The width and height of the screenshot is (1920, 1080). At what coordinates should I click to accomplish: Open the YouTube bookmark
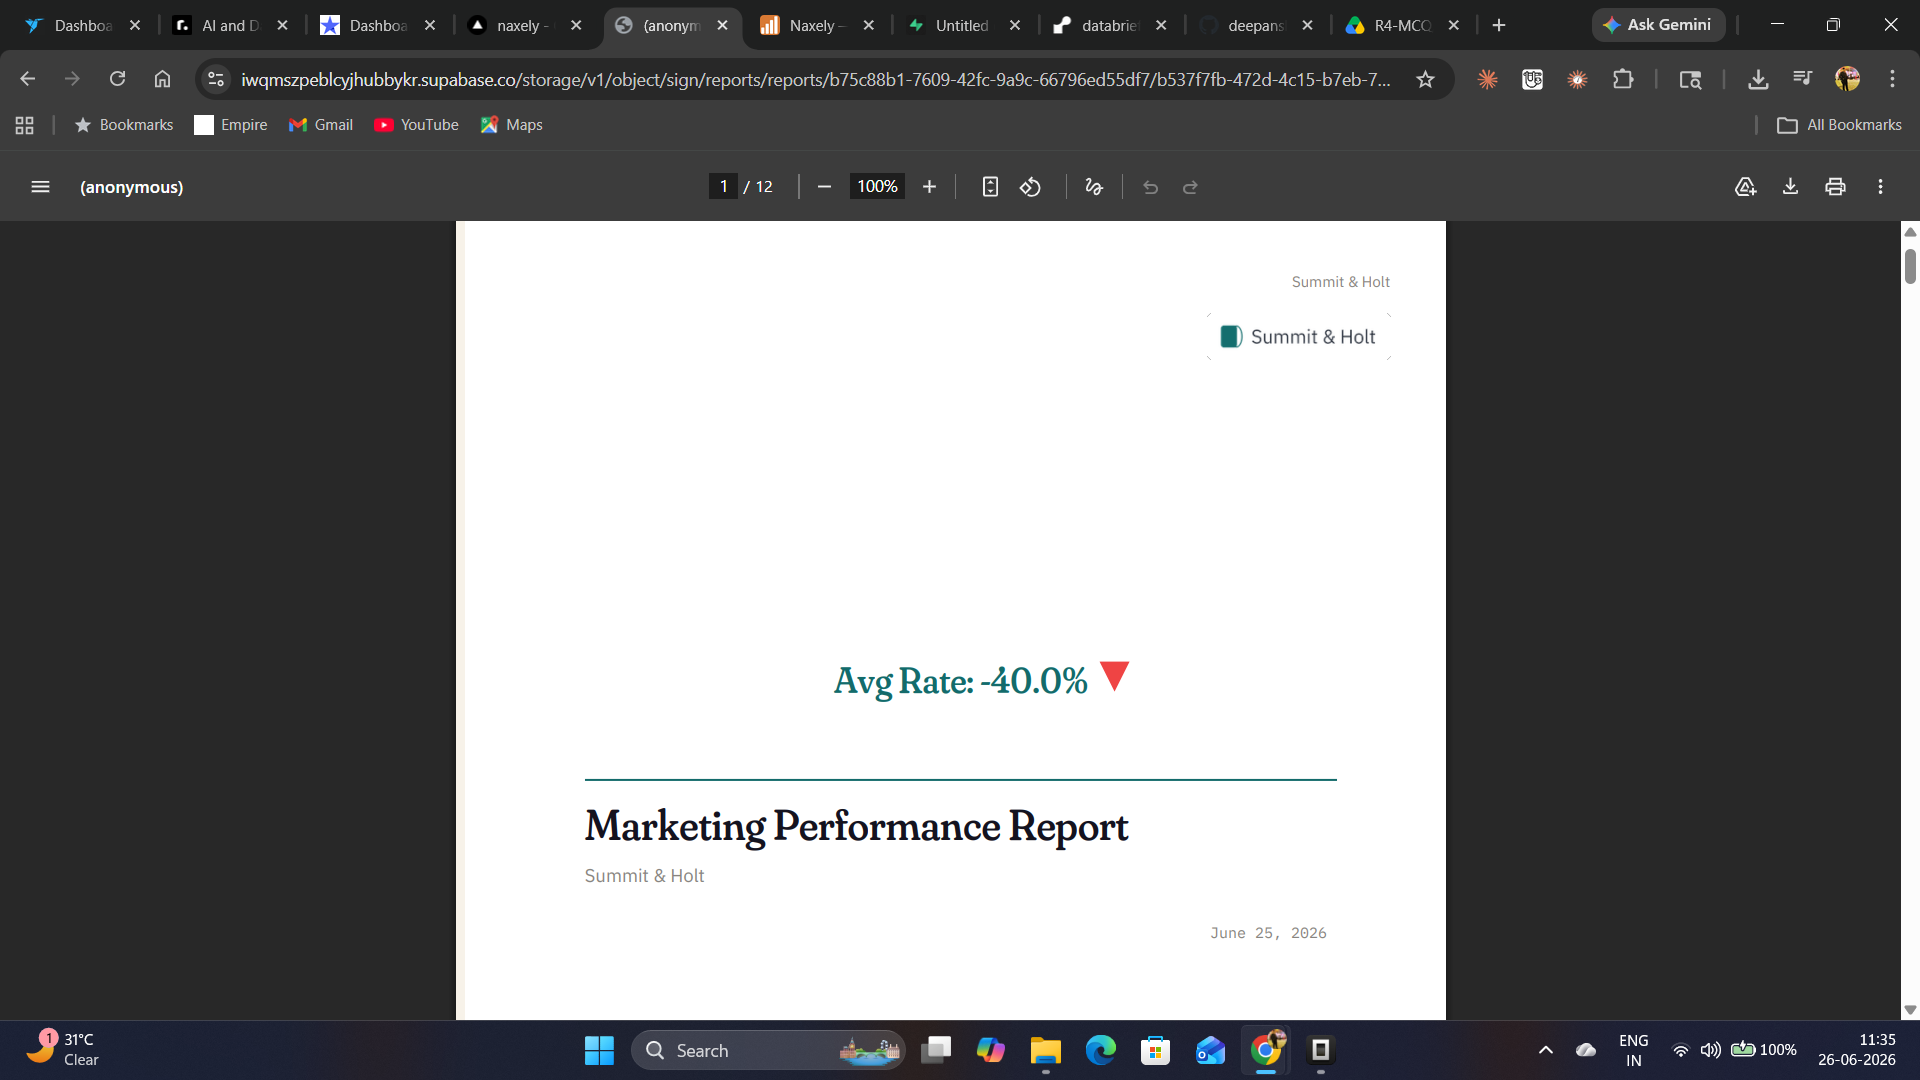pyautogui.click(x=416, y=125)
